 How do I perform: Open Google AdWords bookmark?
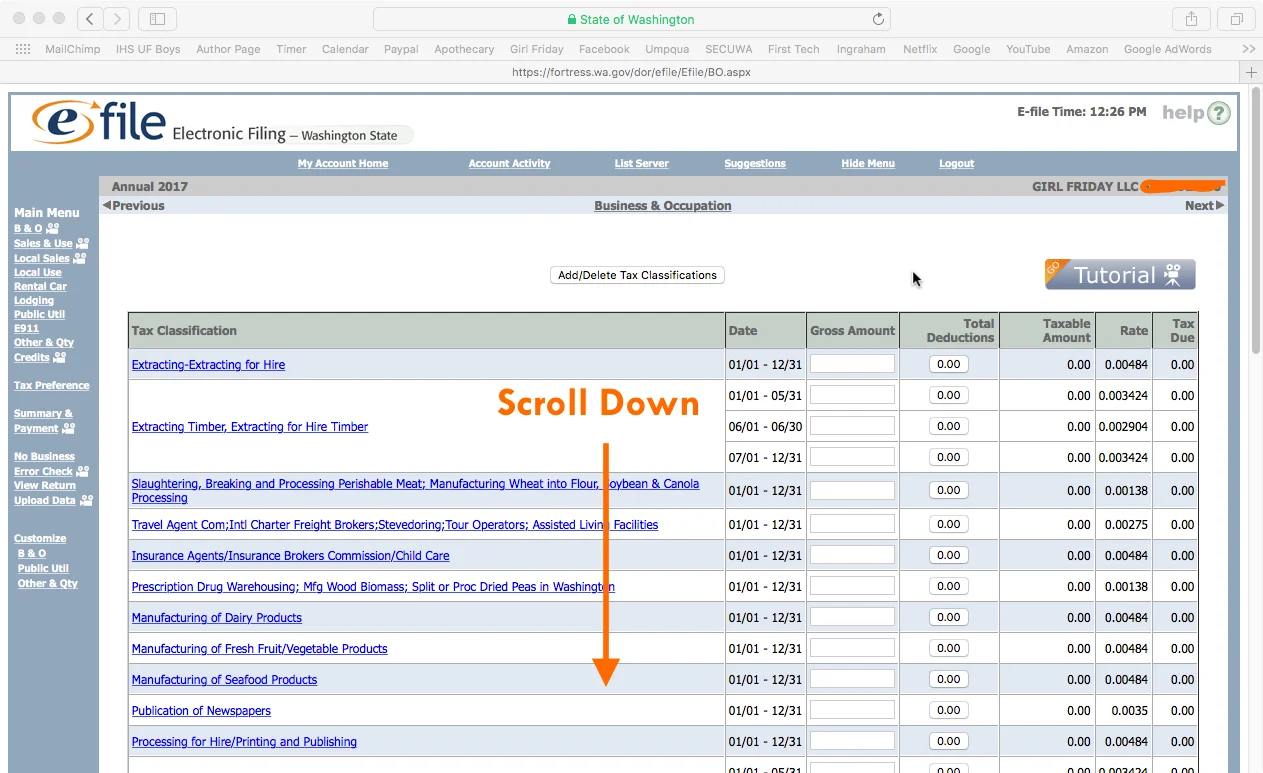1167,49
